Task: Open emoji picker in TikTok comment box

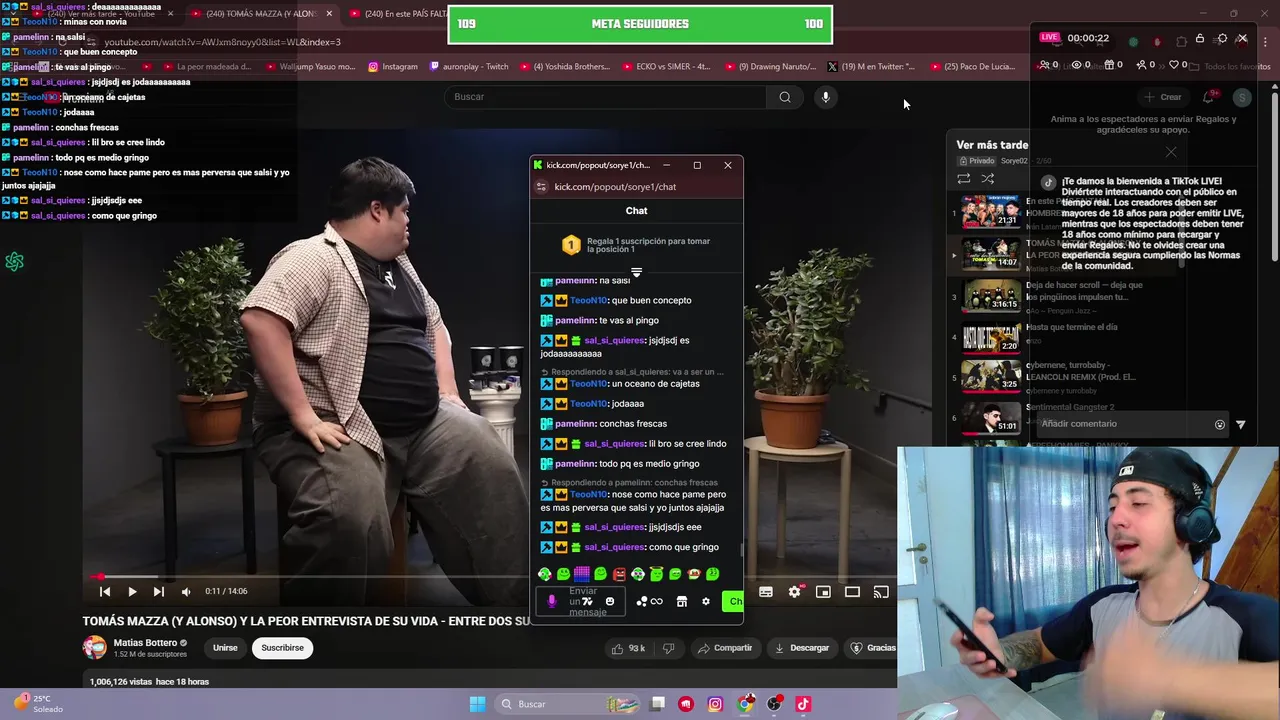Action: [x=1220, y=424]
